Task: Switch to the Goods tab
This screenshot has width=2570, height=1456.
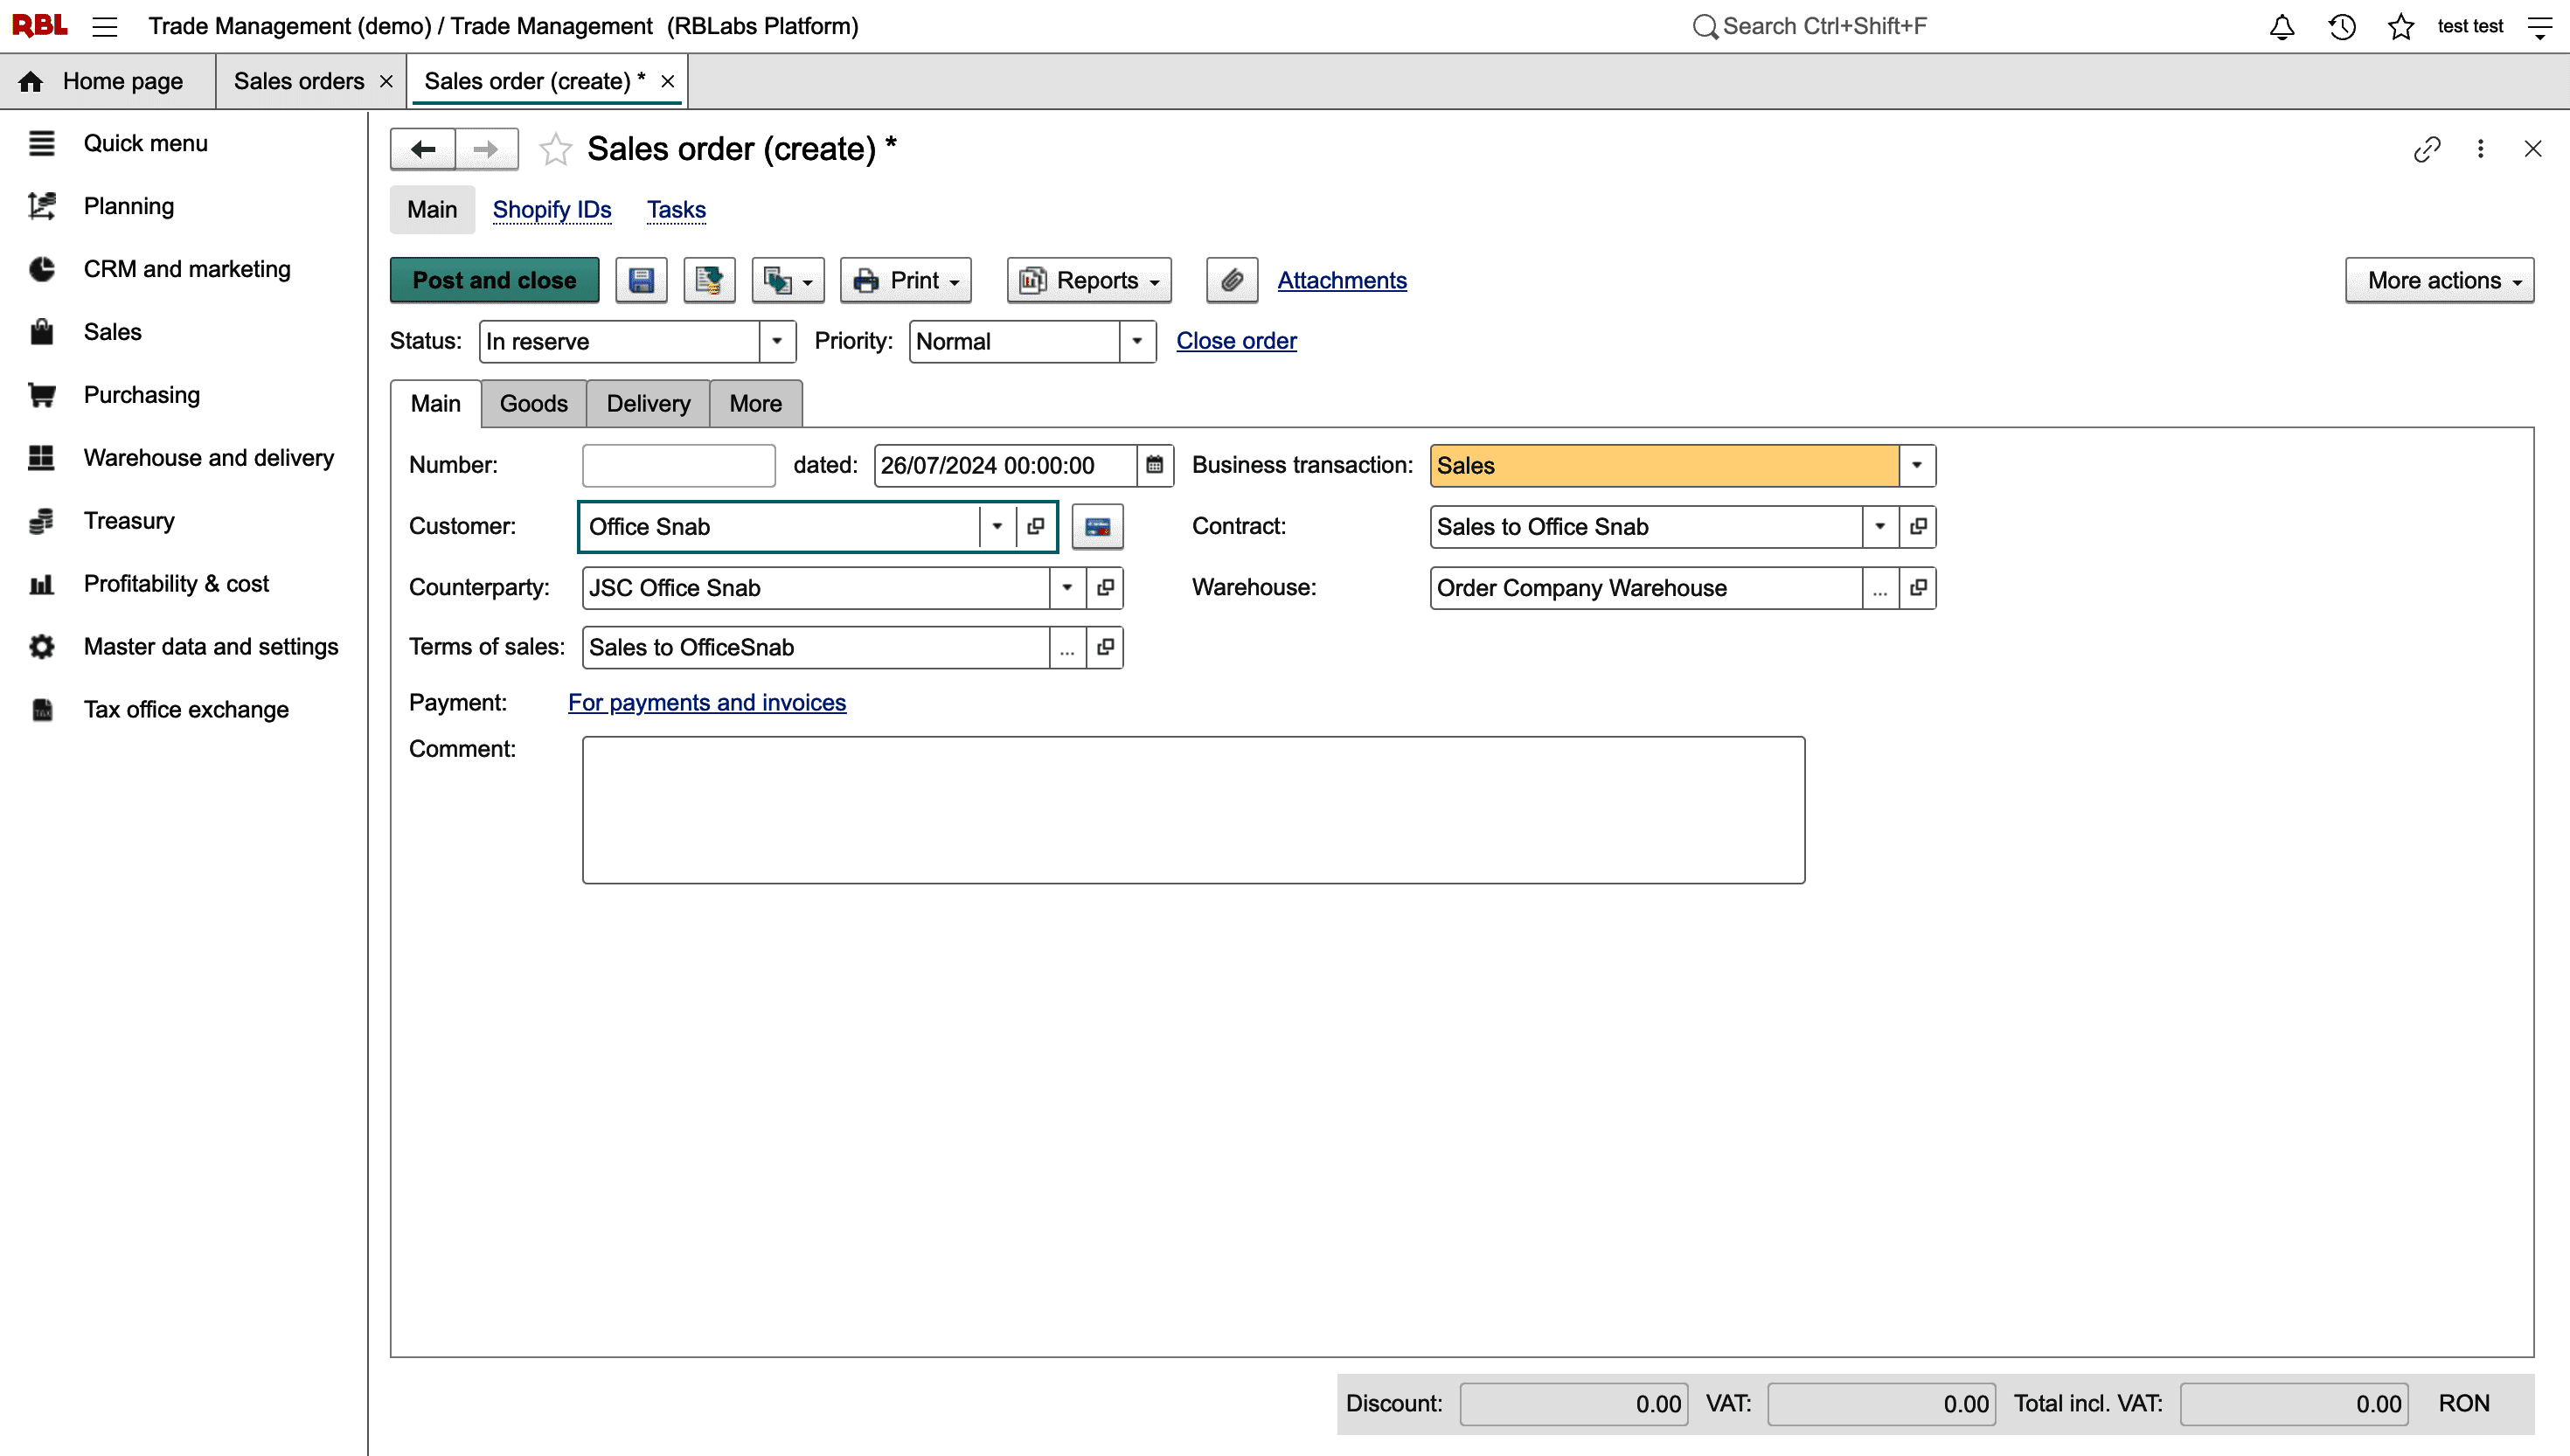Action: point(533,403)
